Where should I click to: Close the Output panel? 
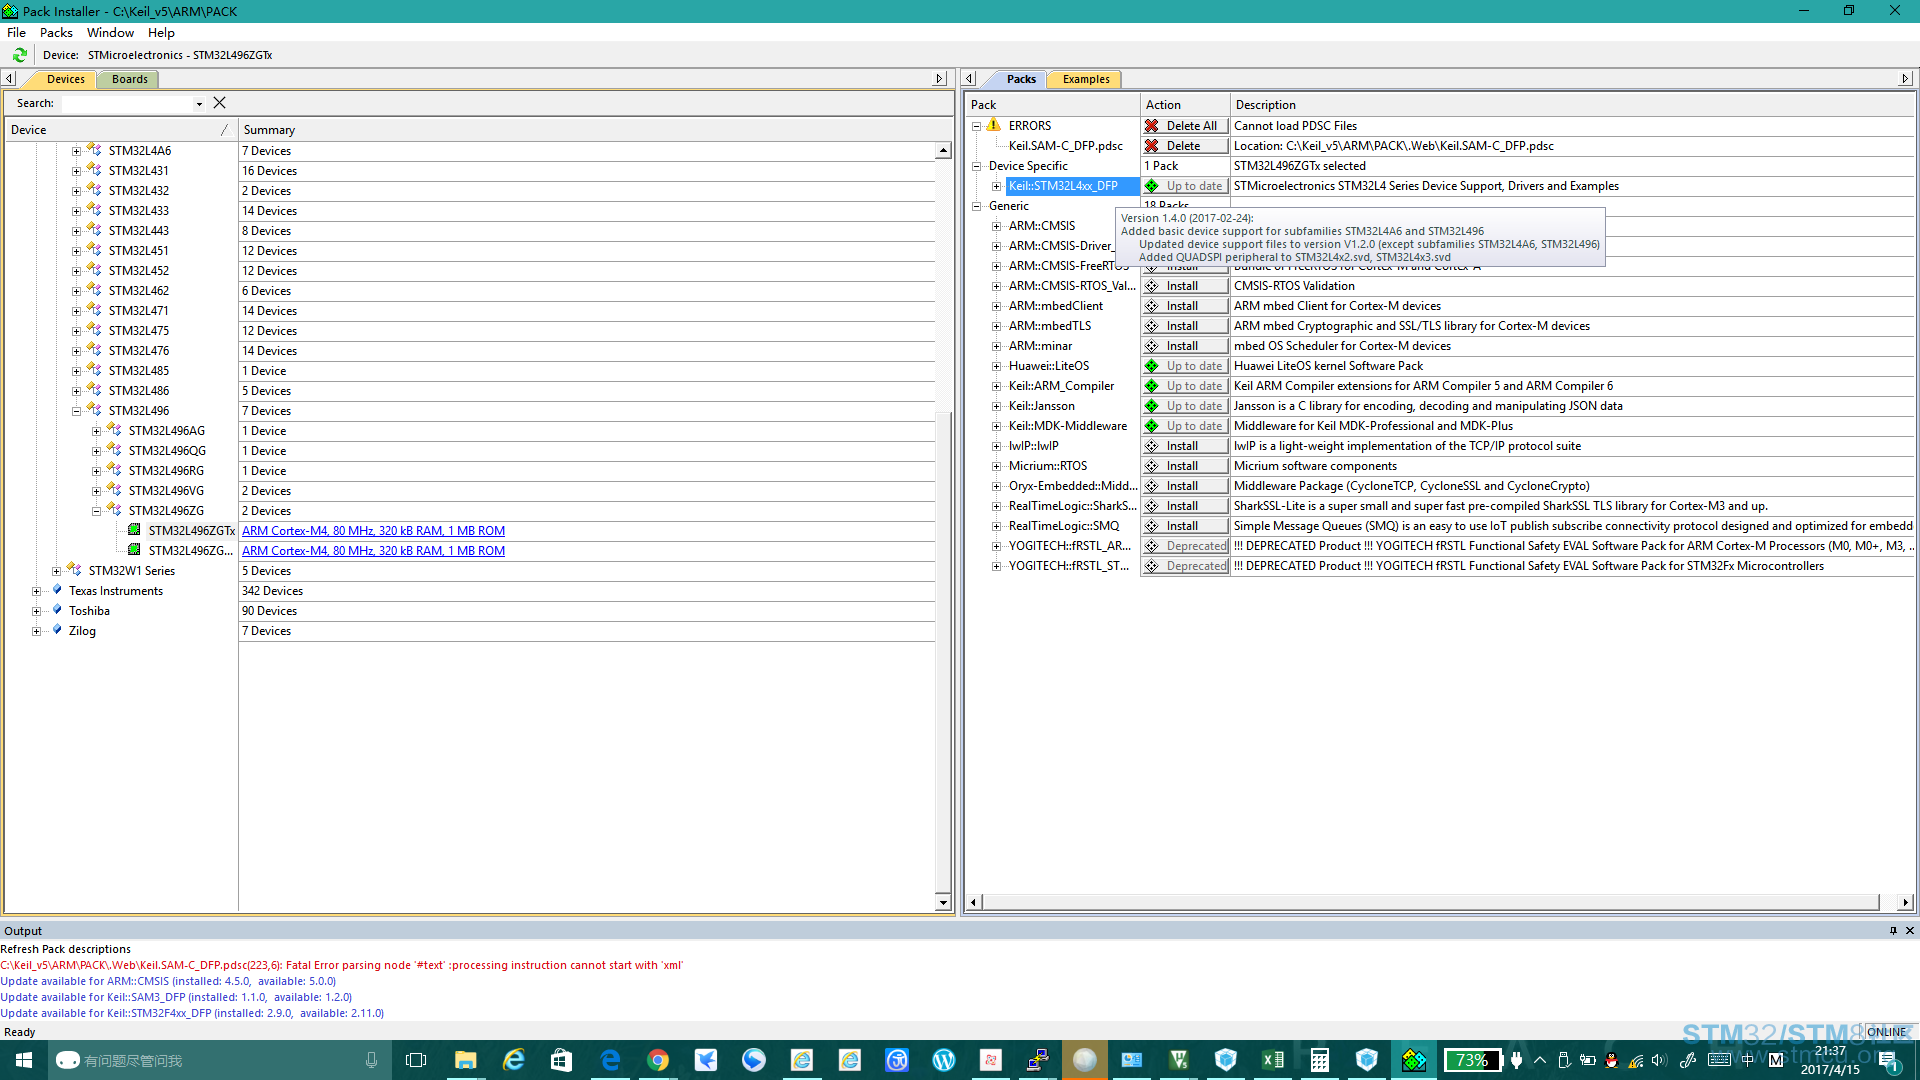tap(1910, 930)
